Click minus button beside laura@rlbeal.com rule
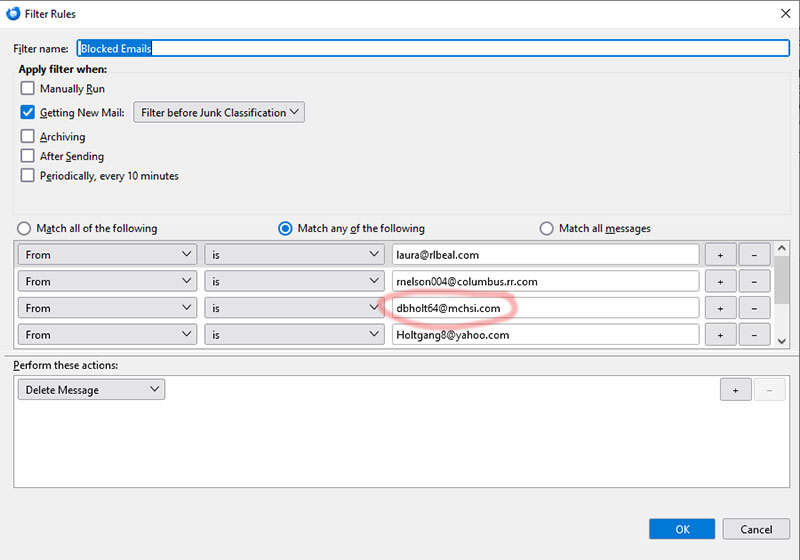The image size is (800, 560). pyautogui.click(x=754, y=255)
